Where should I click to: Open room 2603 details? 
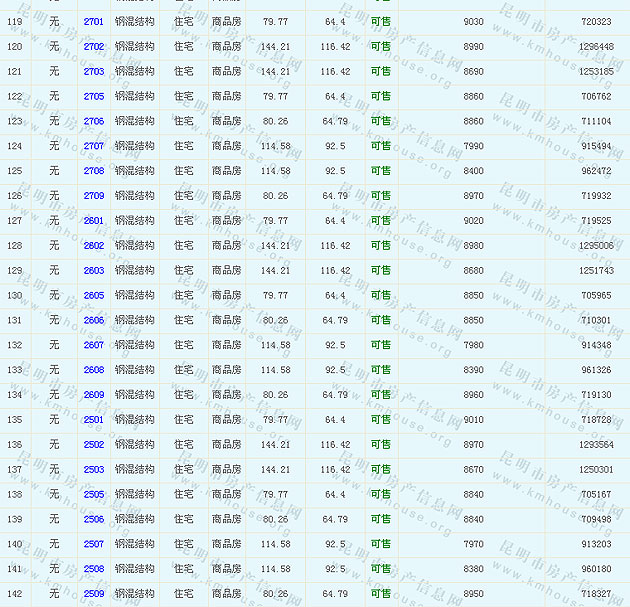click(x=93, y=271)
